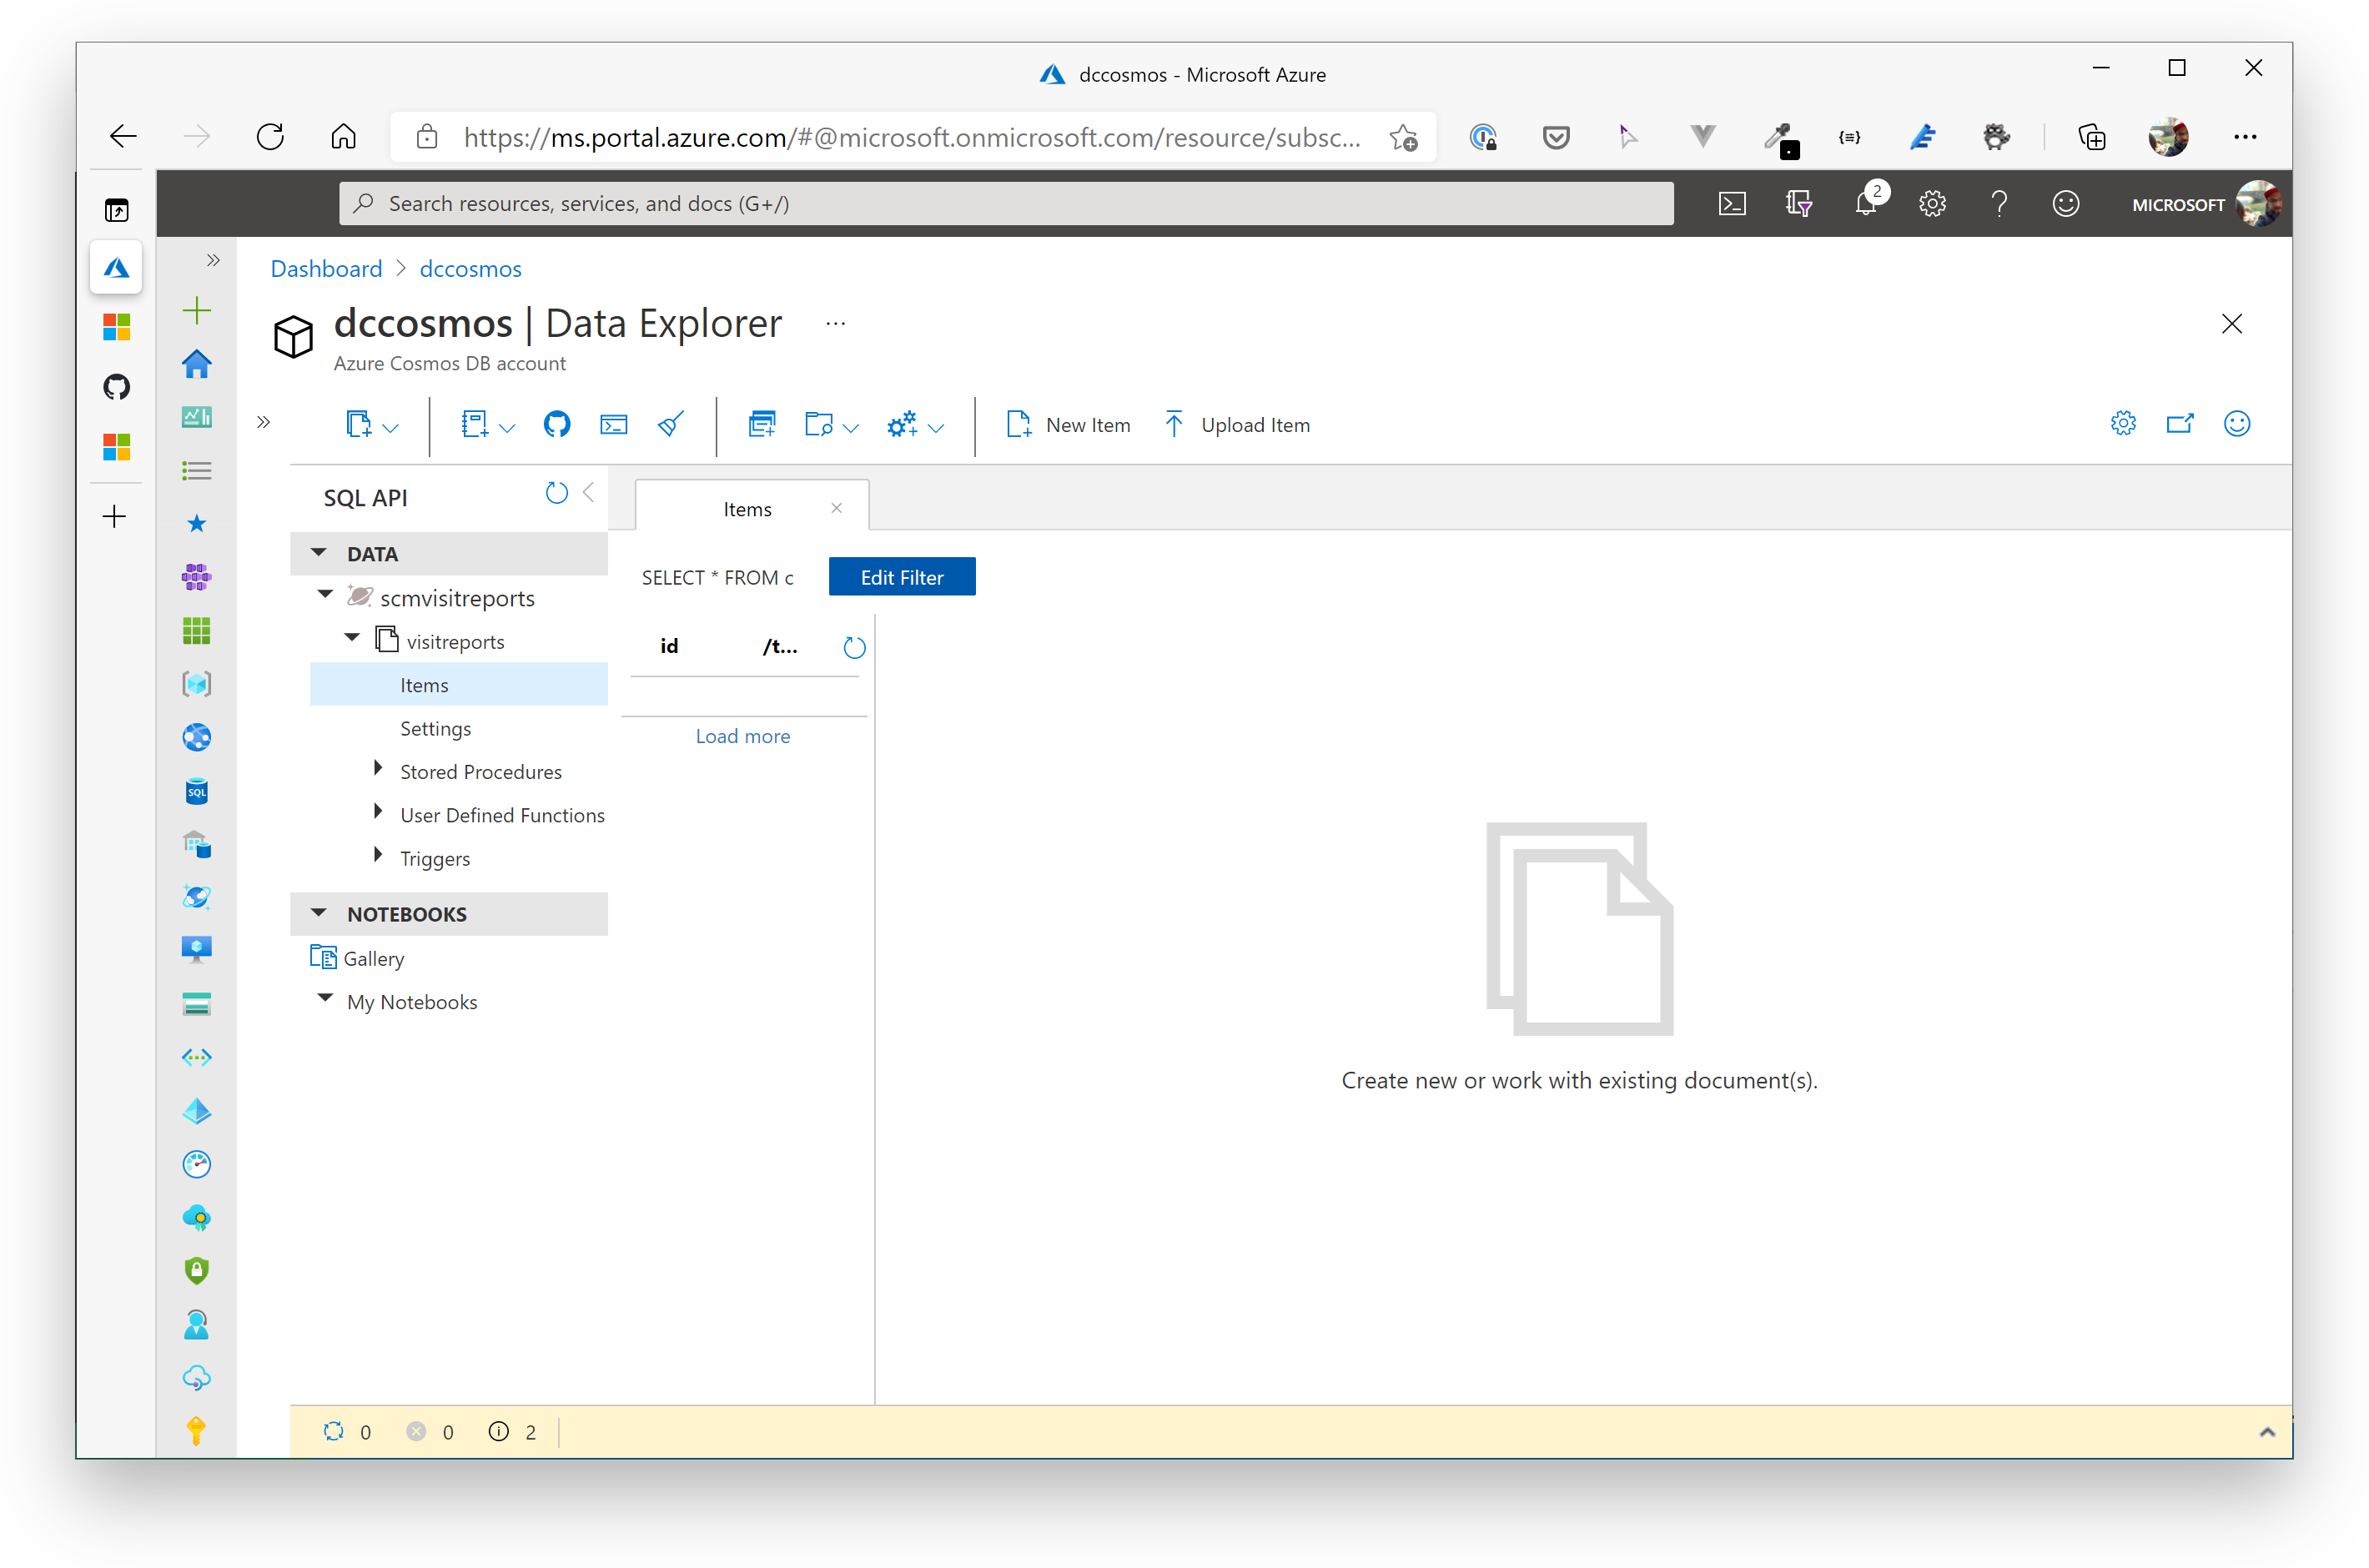Image resolution: width=2369 pixels, height=1568 pixels.
Task: Collapse the visitreports container node
Action: click(351, 637)
